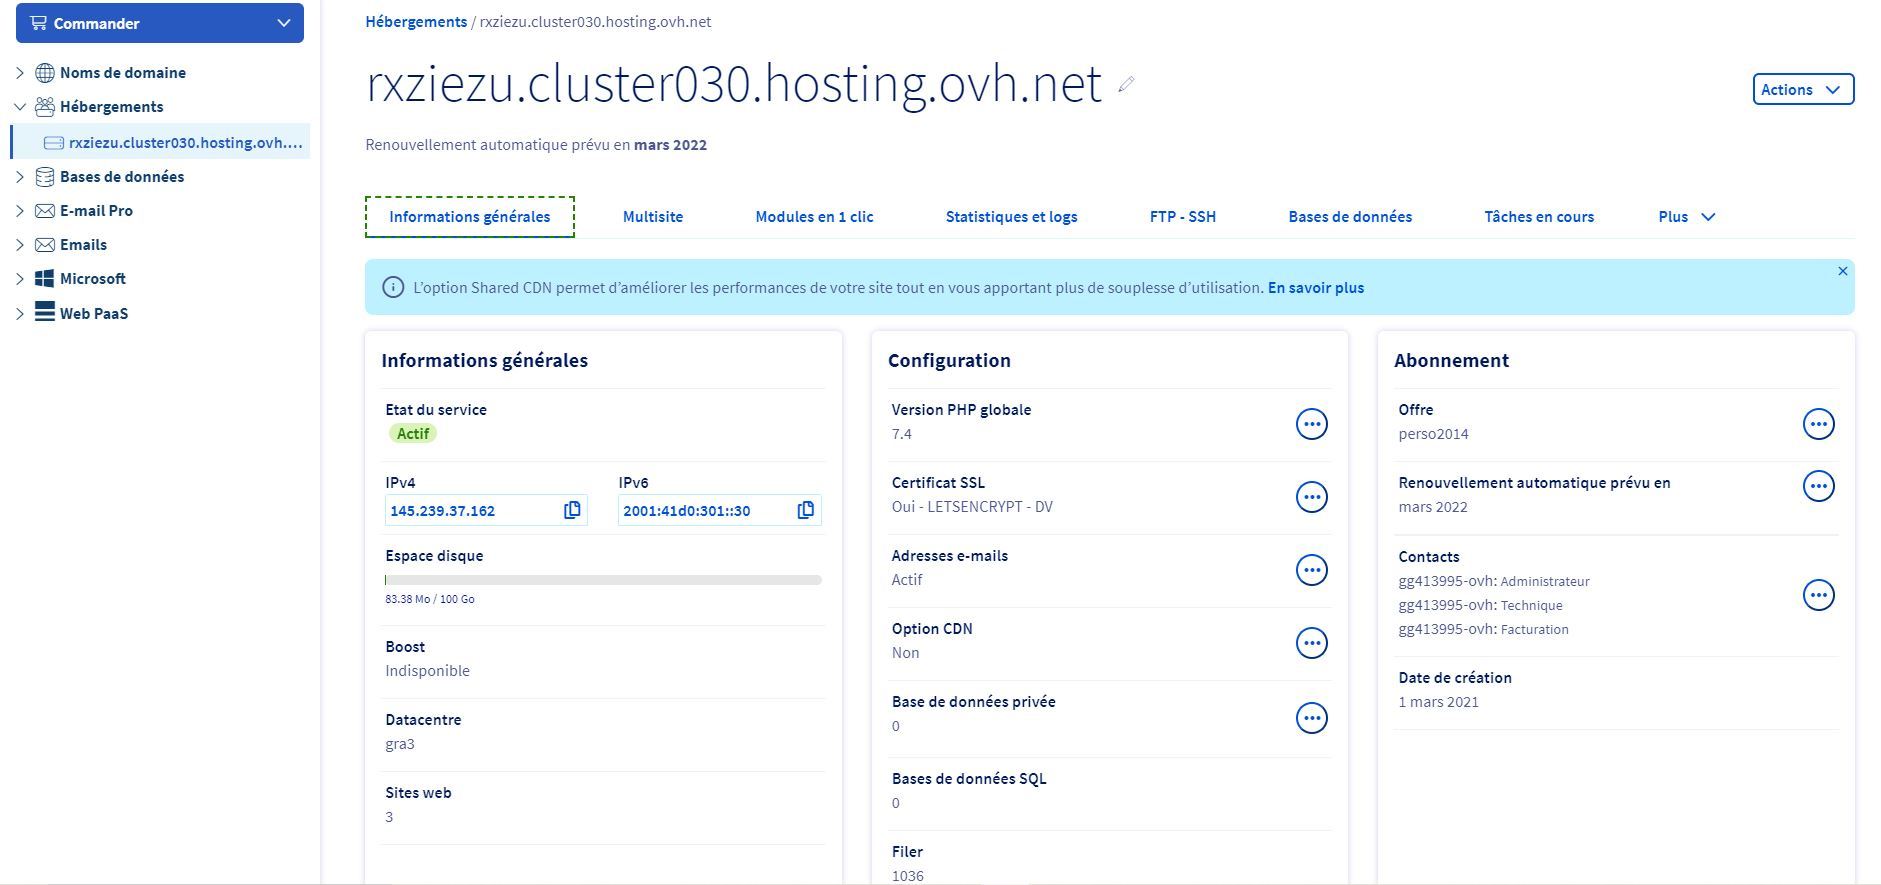The height and width of the screenshot is (885, 1881).
Task: Click the En savoir plus link
Action: click(1315, 288)
